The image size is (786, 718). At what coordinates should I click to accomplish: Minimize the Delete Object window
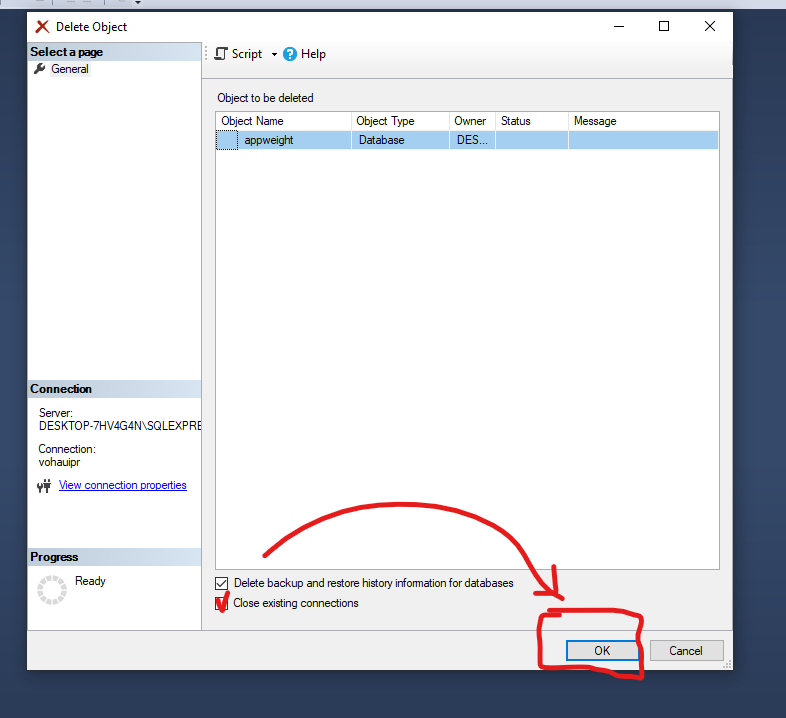point(619,26)
